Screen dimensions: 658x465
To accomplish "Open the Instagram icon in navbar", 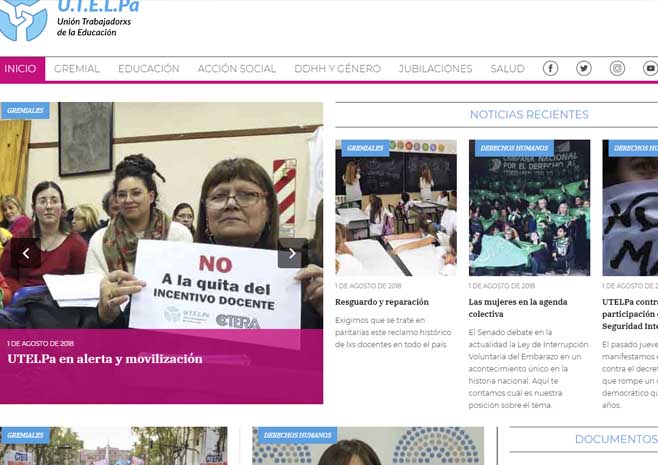I will pos(617,68).
